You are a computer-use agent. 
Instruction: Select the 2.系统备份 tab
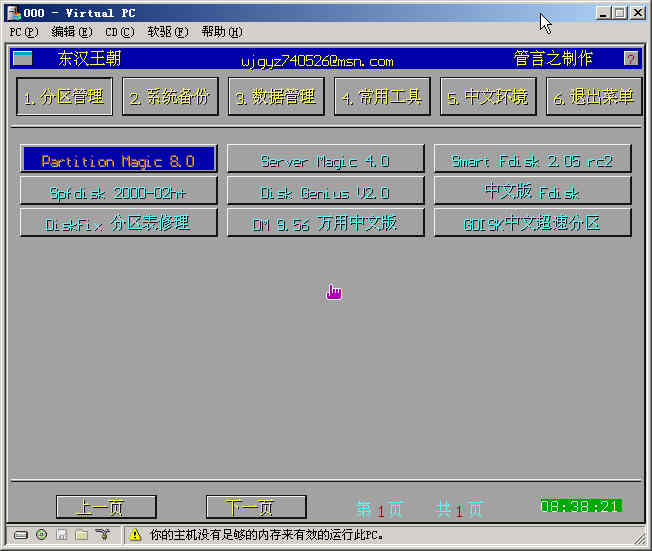[x=170, y=97]
